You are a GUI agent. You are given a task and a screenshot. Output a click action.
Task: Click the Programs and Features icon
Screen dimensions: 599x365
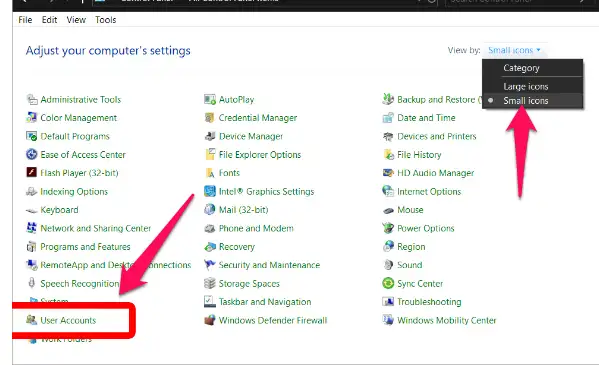pos(32,247)
